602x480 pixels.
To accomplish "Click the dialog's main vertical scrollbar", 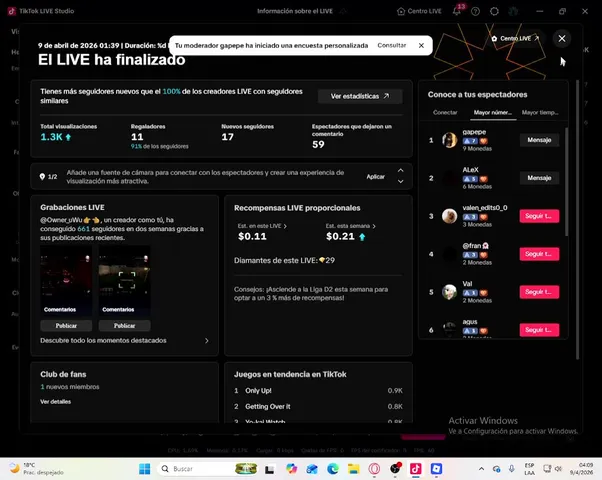I will tap(578, 220).
